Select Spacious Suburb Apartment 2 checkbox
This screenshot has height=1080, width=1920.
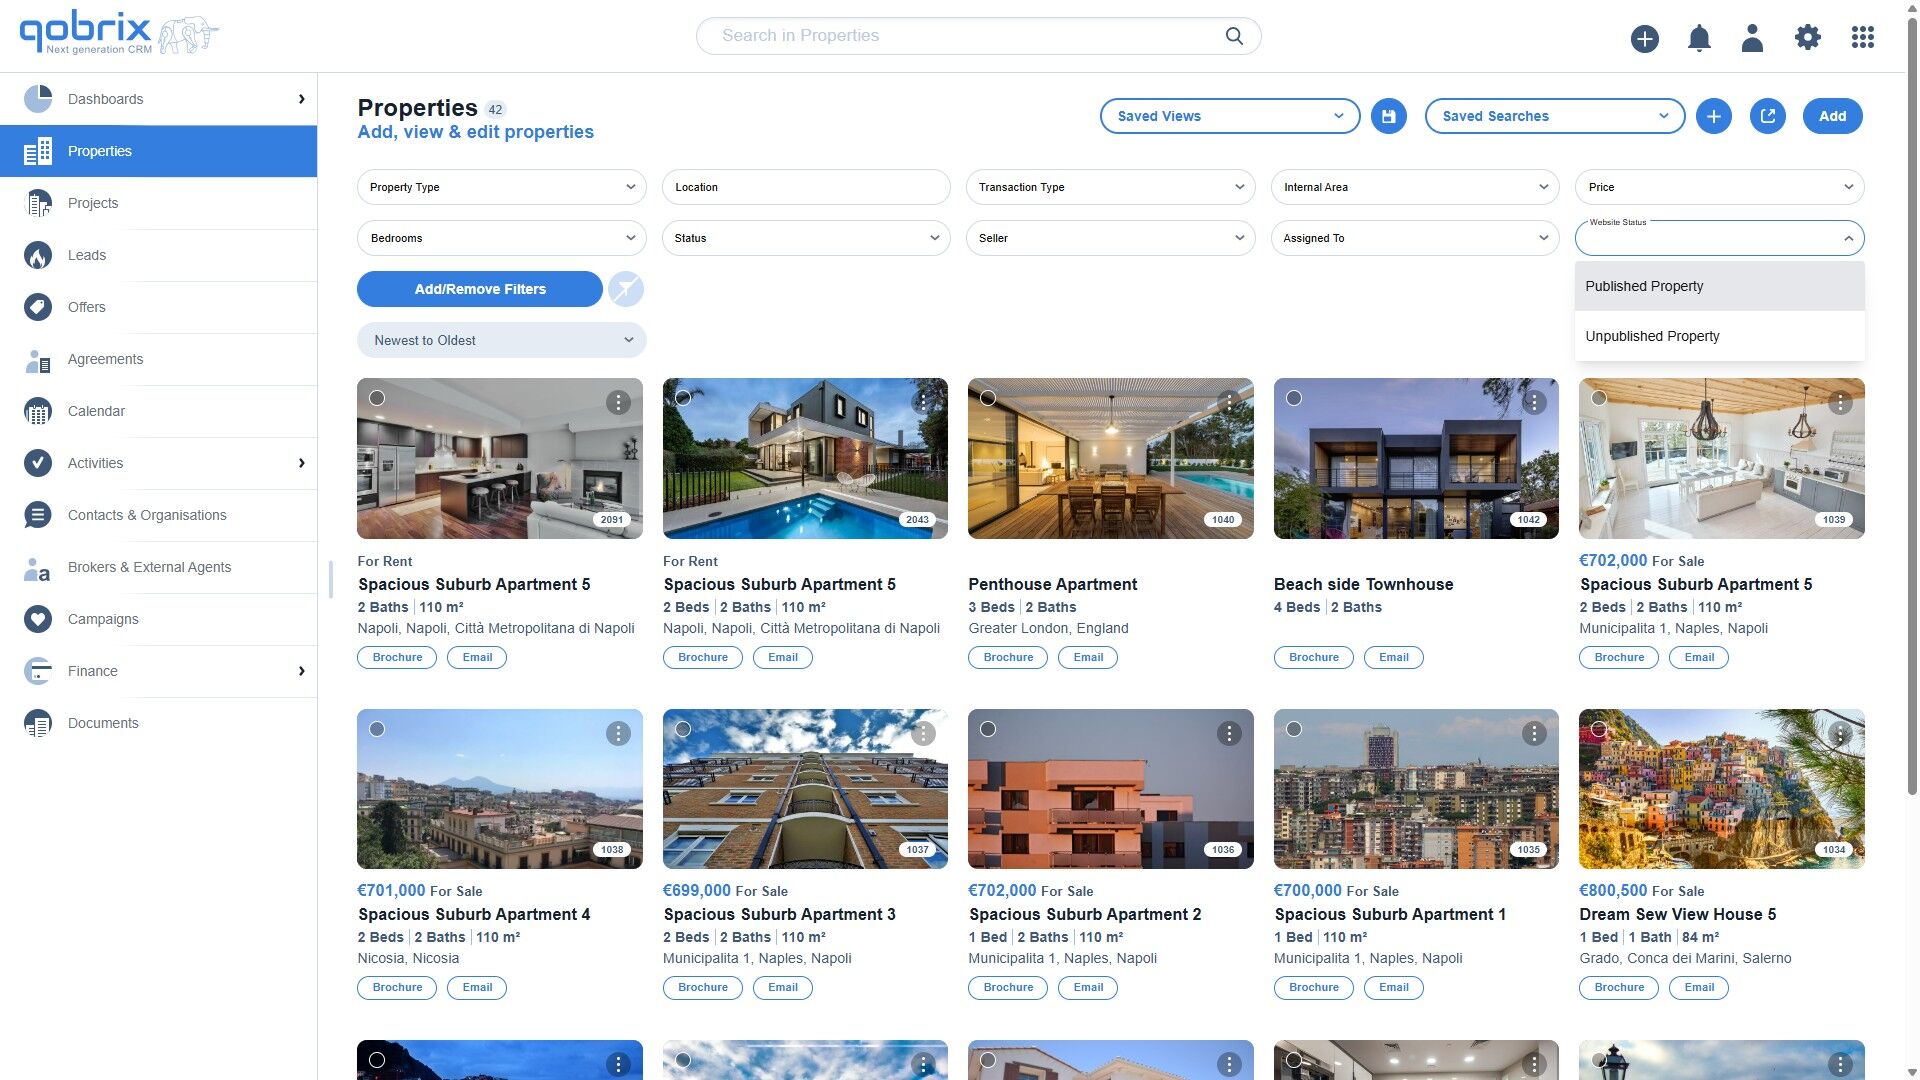[988, 729]
